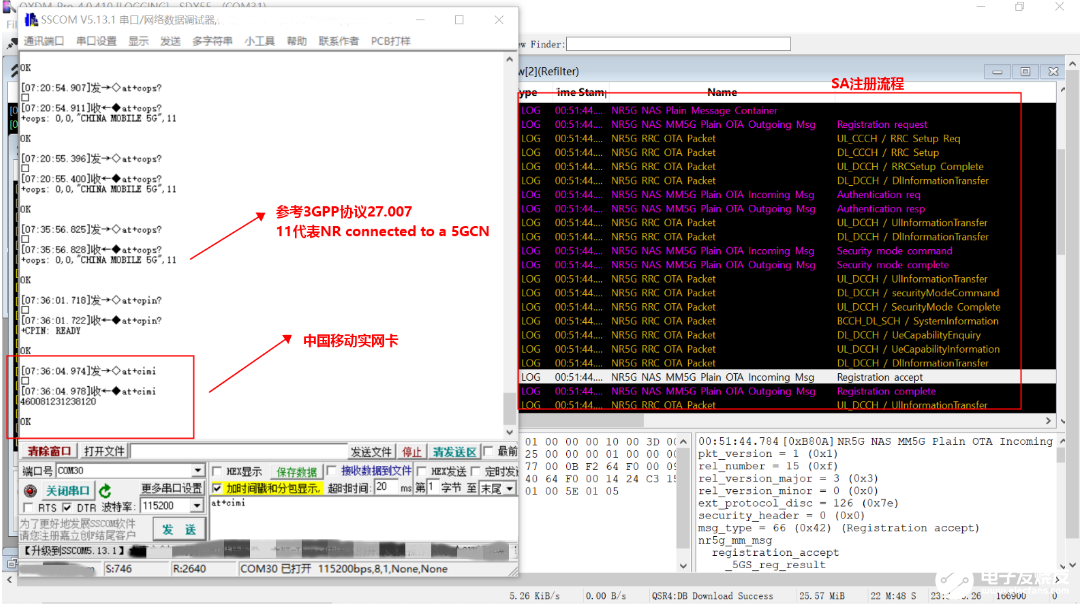The width and height of the screenshot is (1080, 606).
Task: Click the QXDM View Finder input field
Action: (678, 44)
